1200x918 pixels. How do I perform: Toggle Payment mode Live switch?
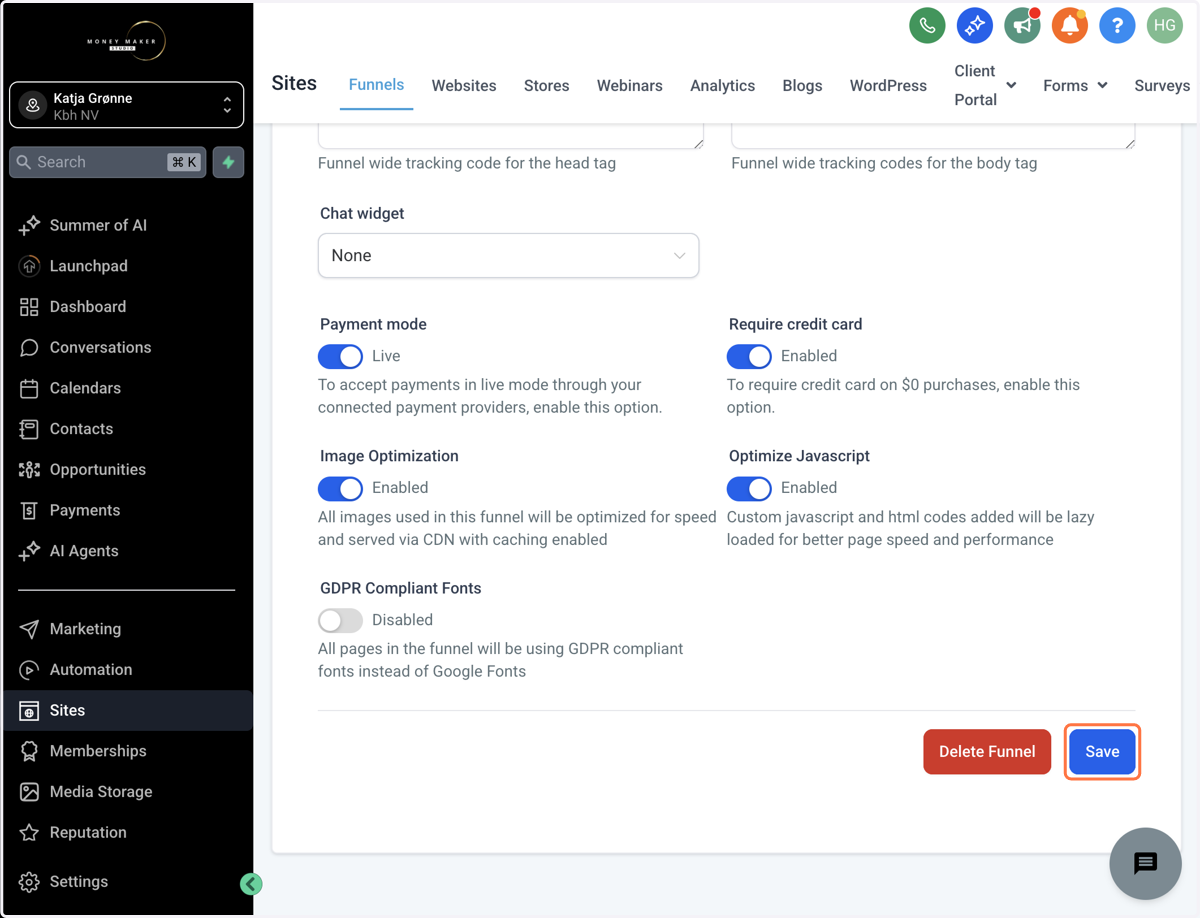pyautogui.click(x=340, y=356)
